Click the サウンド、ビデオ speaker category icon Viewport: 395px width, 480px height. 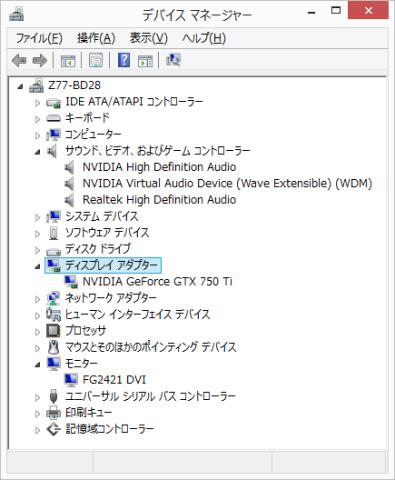(x=52, y=151)
